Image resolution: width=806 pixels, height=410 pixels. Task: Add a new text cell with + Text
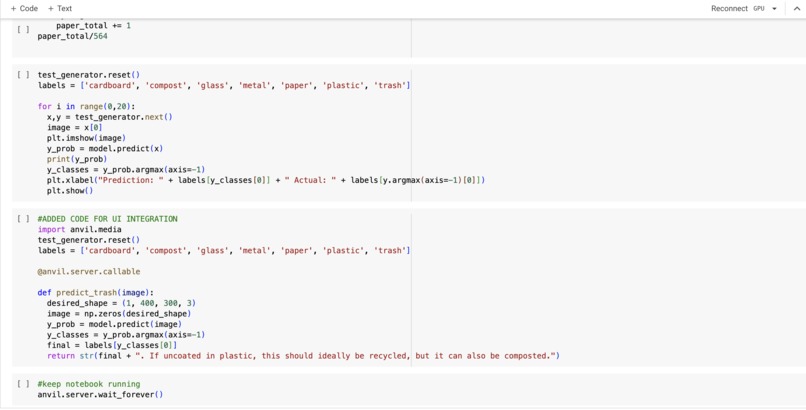click(x=60, y=8)
